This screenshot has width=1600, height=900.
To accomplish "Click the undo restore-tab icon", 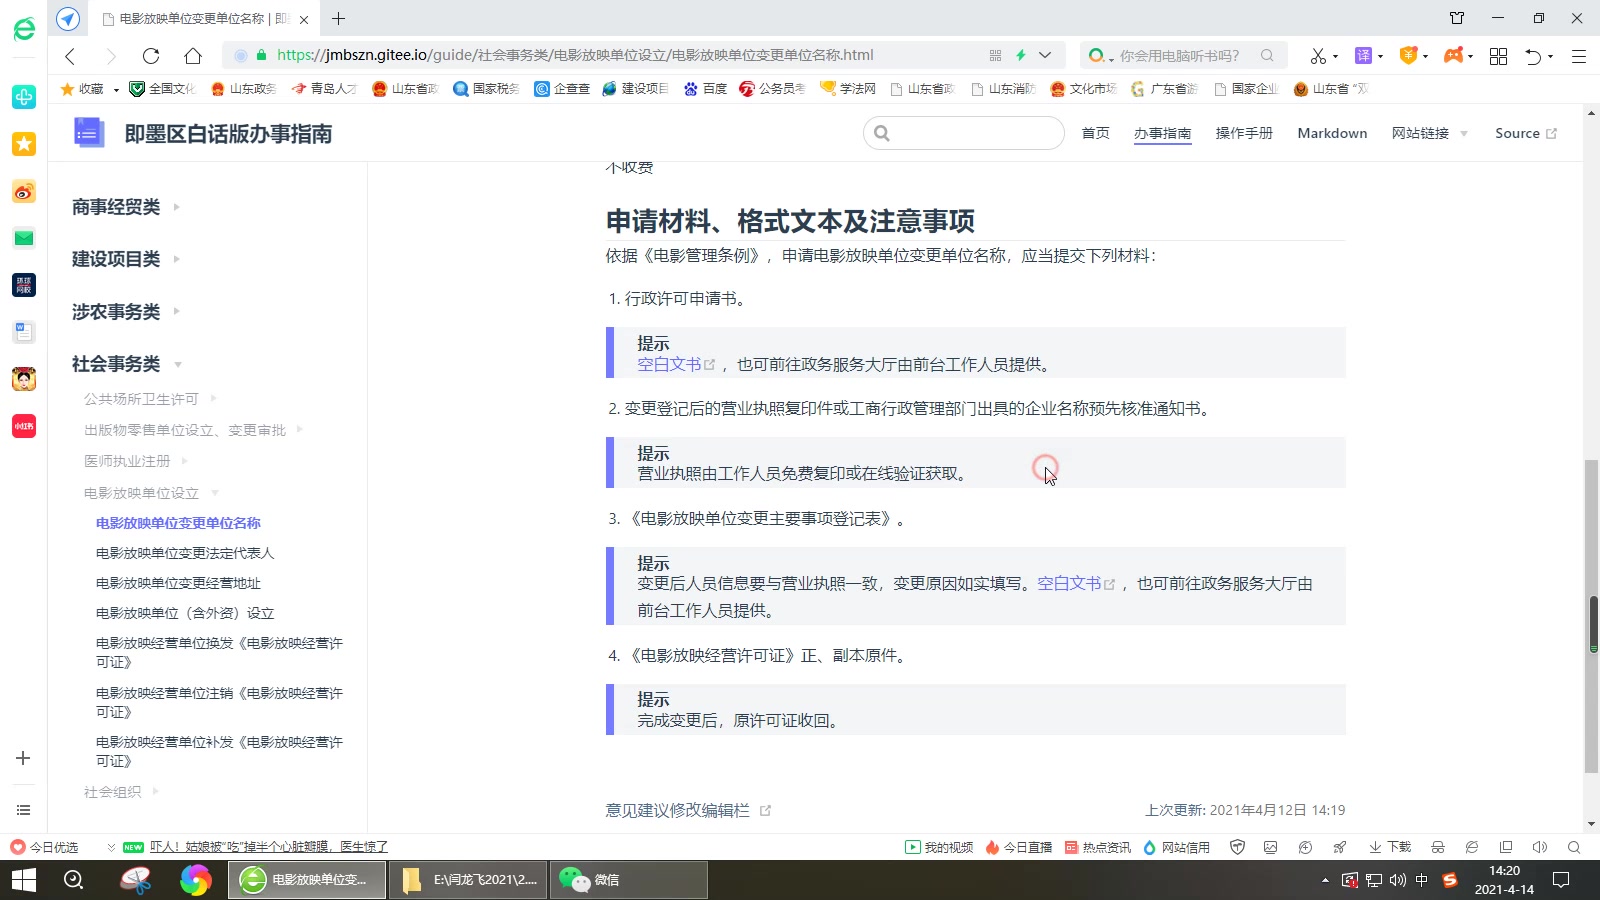I will [x=1533, y=56].
